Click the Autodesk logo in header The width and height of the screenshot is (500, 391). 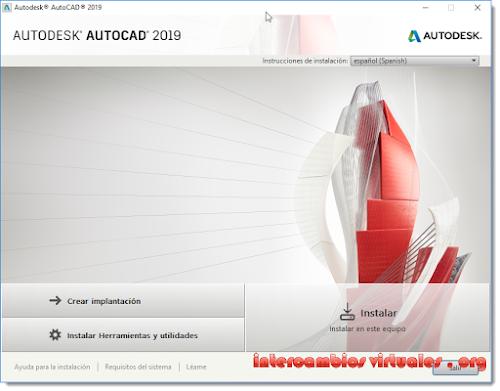[445, 36]
